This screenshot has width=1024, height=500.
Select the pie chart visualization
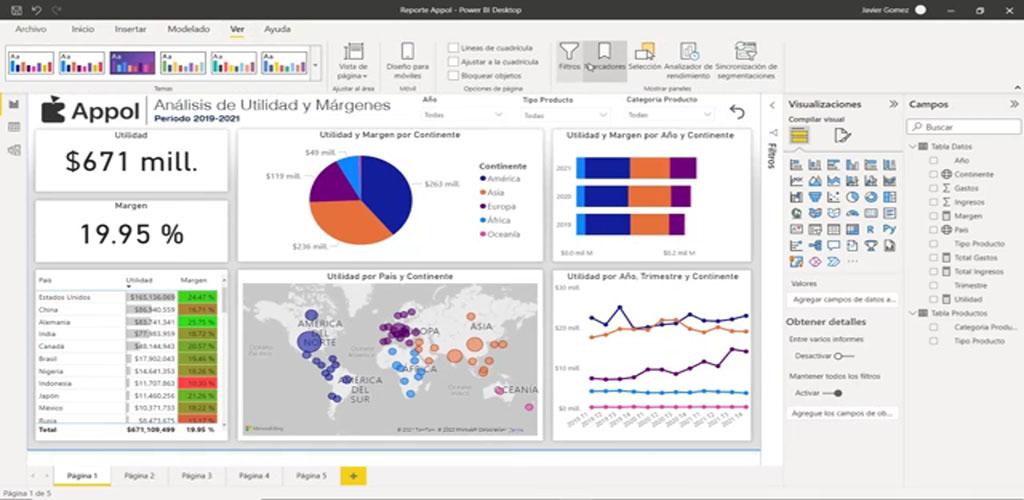click(x=852, y=196)
